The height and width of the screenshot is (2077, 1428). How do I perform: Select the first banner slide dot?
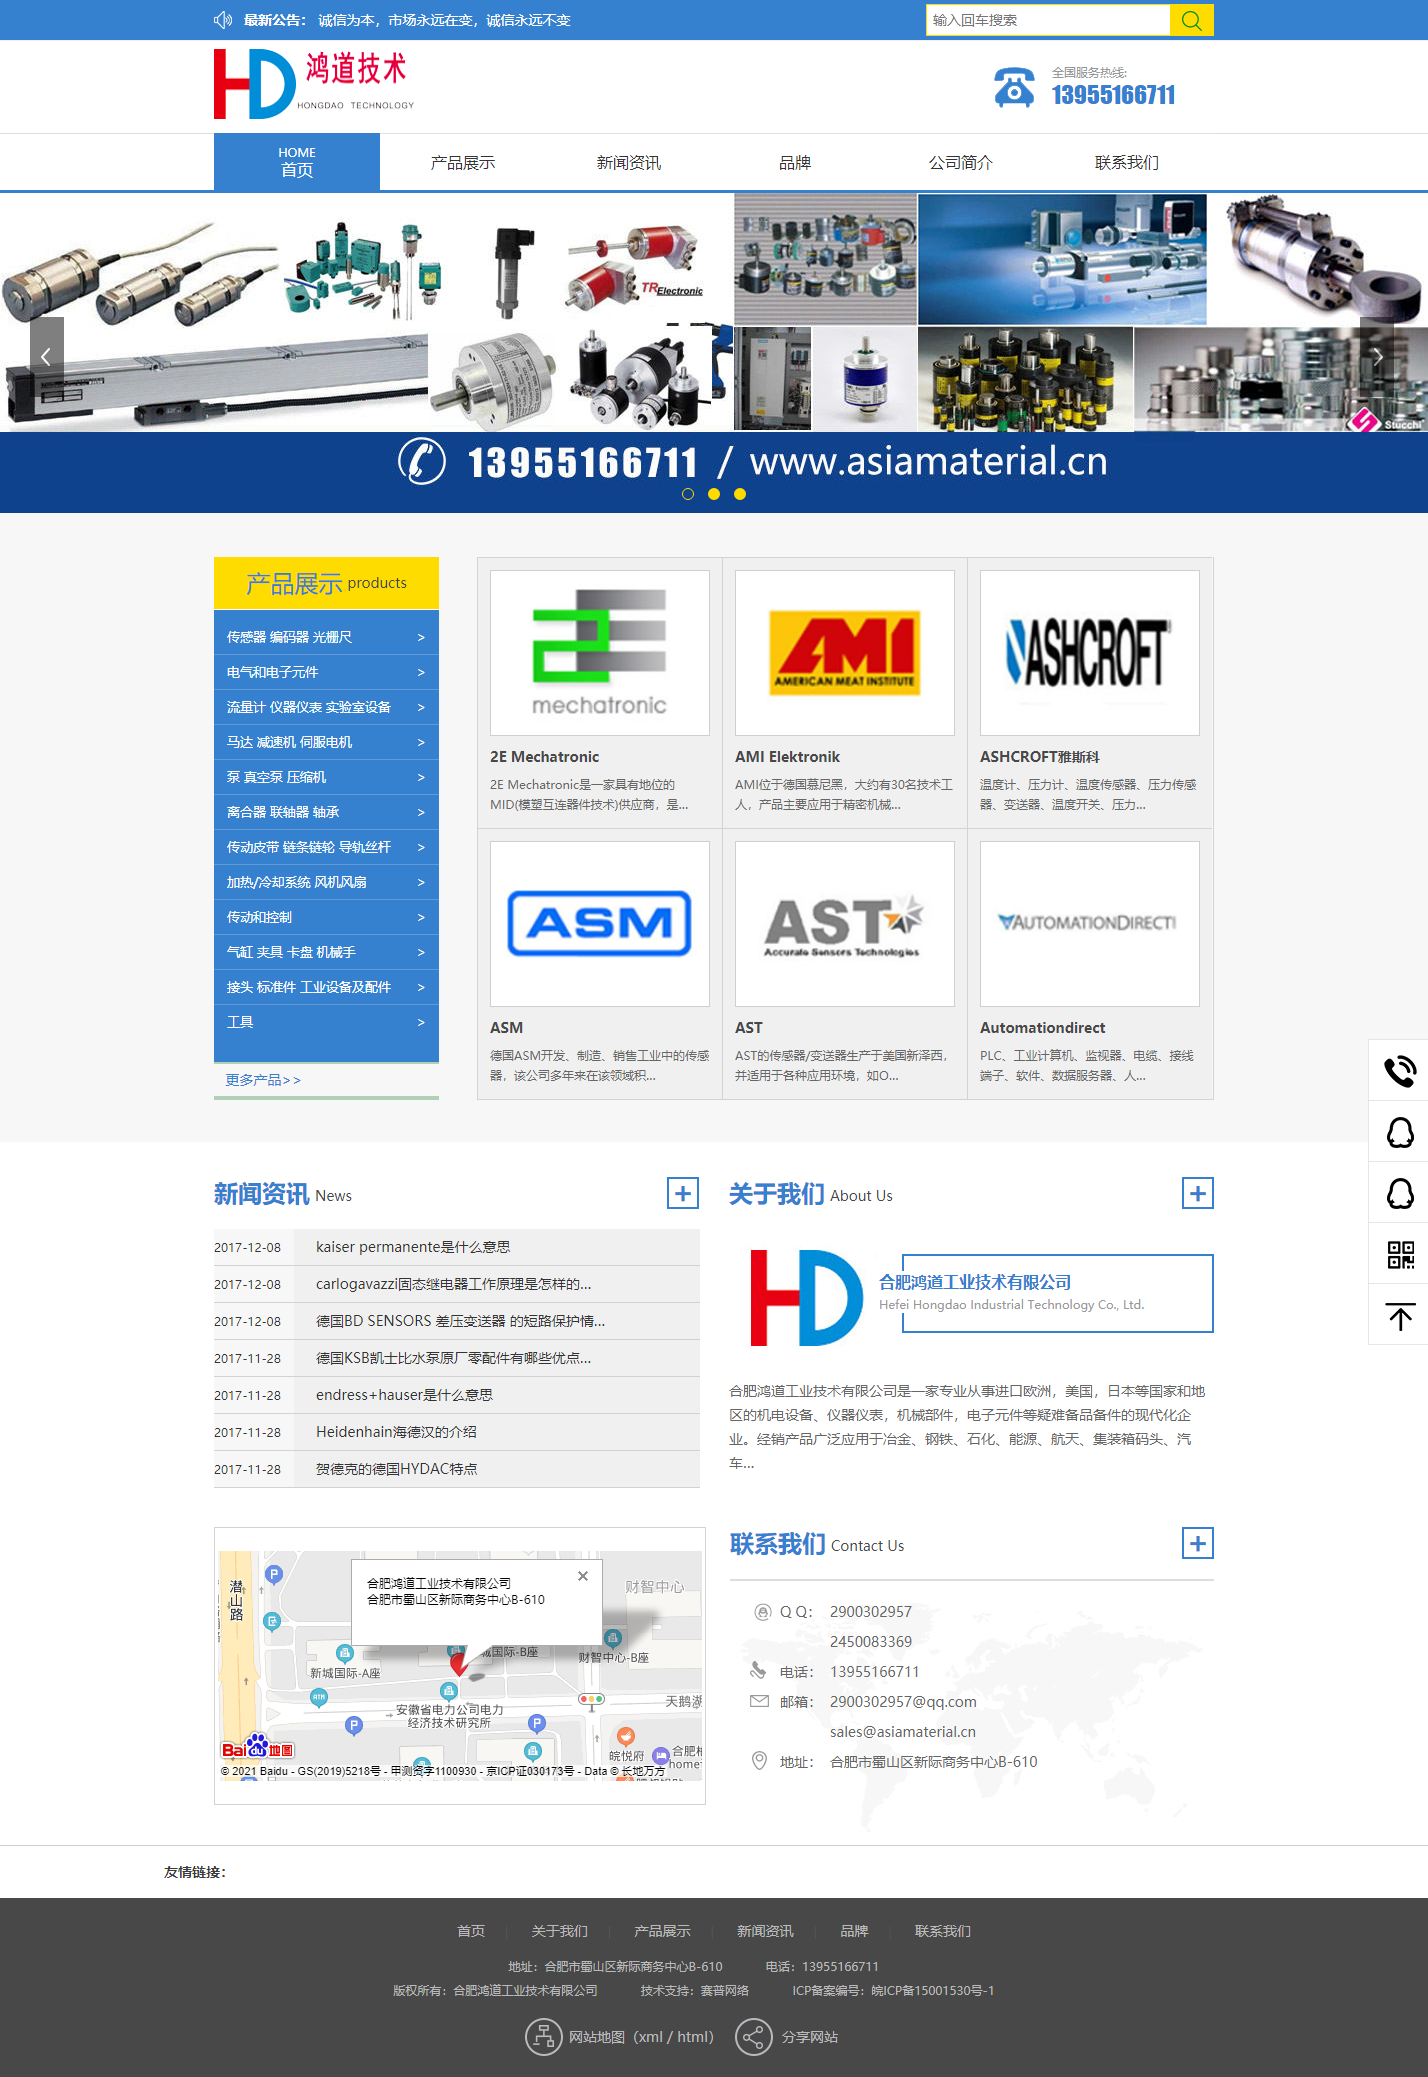tap(688, 494)
